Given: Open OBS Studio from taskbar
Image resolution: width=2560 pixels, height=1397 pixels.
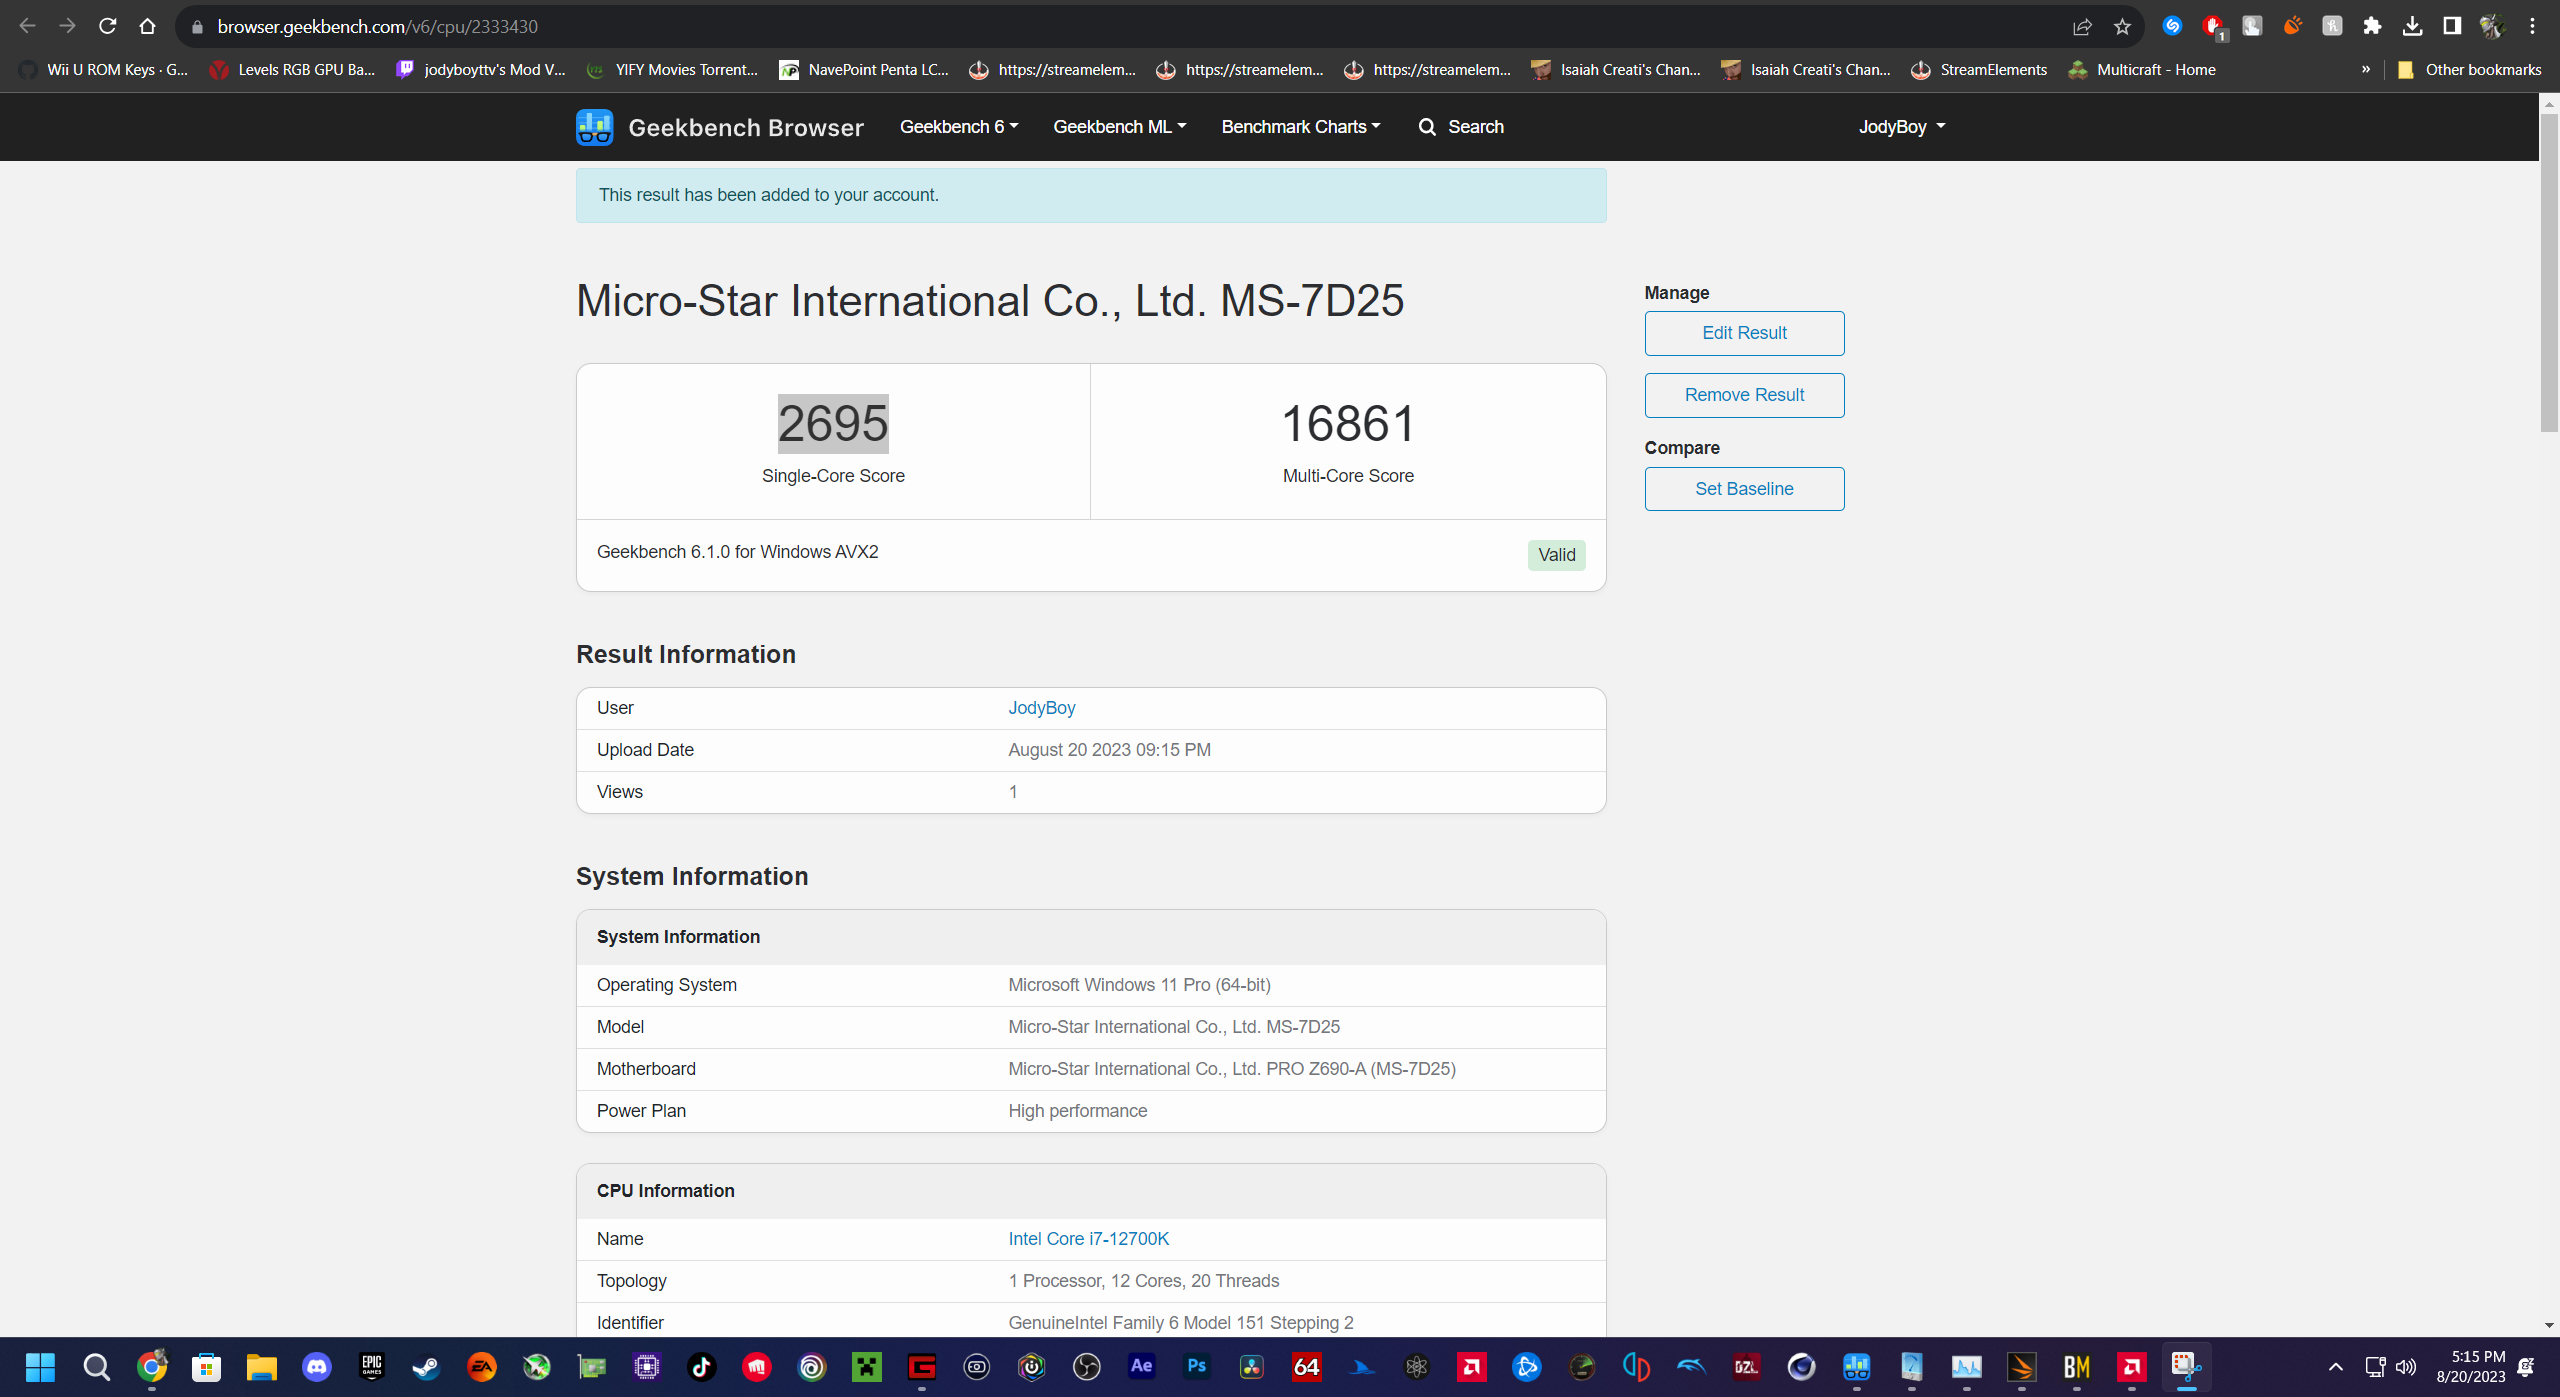Looking at the screenshot, I should (1087, 1366).
